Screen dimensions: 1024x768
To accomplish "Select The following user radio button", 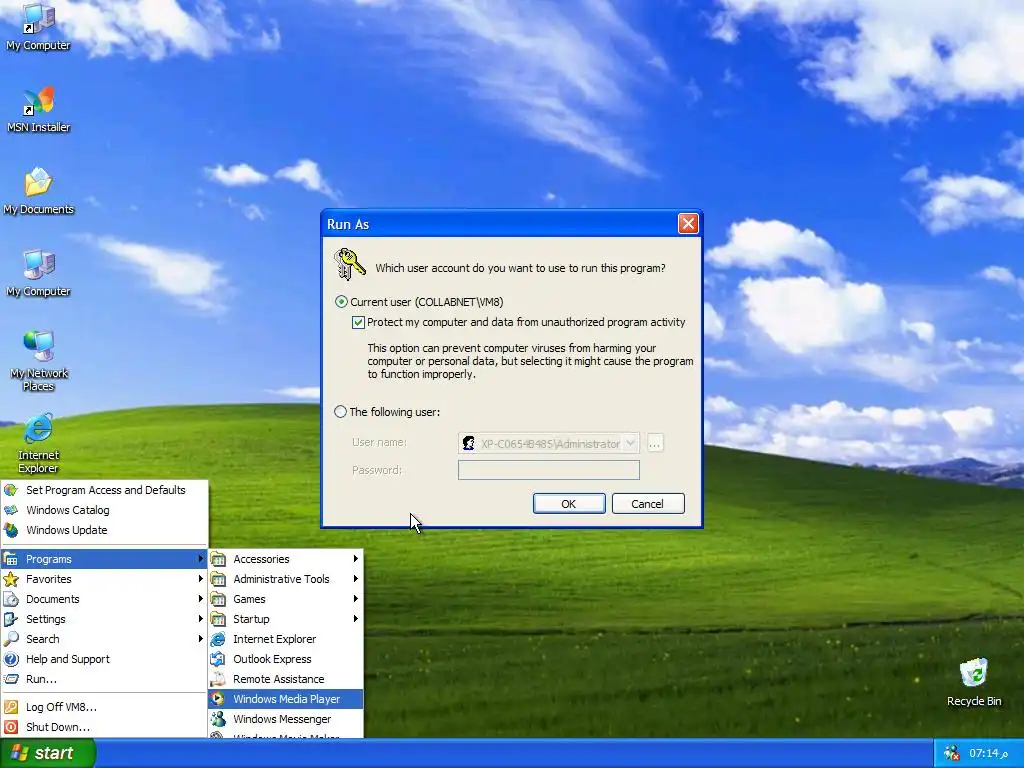I will (x=340, y=412).
